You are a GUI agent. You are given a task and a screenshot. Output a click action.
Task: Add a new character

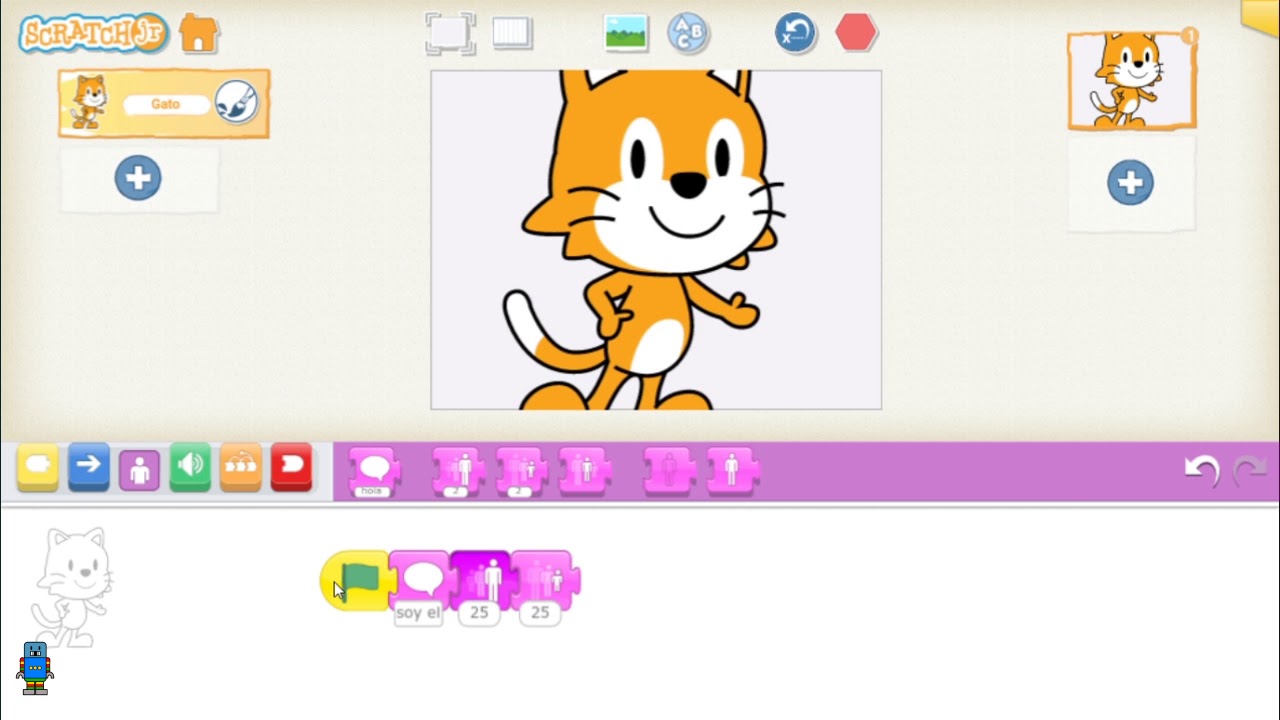(x=138, y=179)
